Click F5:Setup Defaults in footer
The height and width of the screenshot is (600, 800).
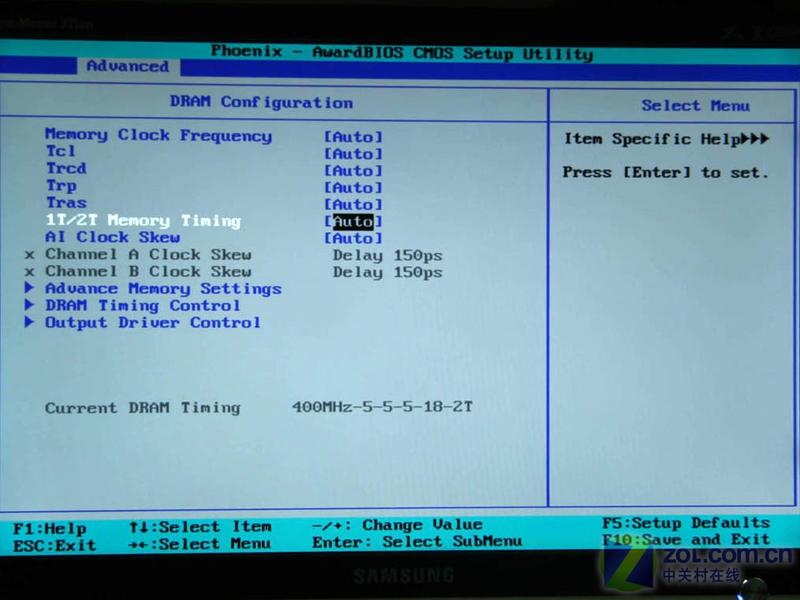[x=686, y=523]
